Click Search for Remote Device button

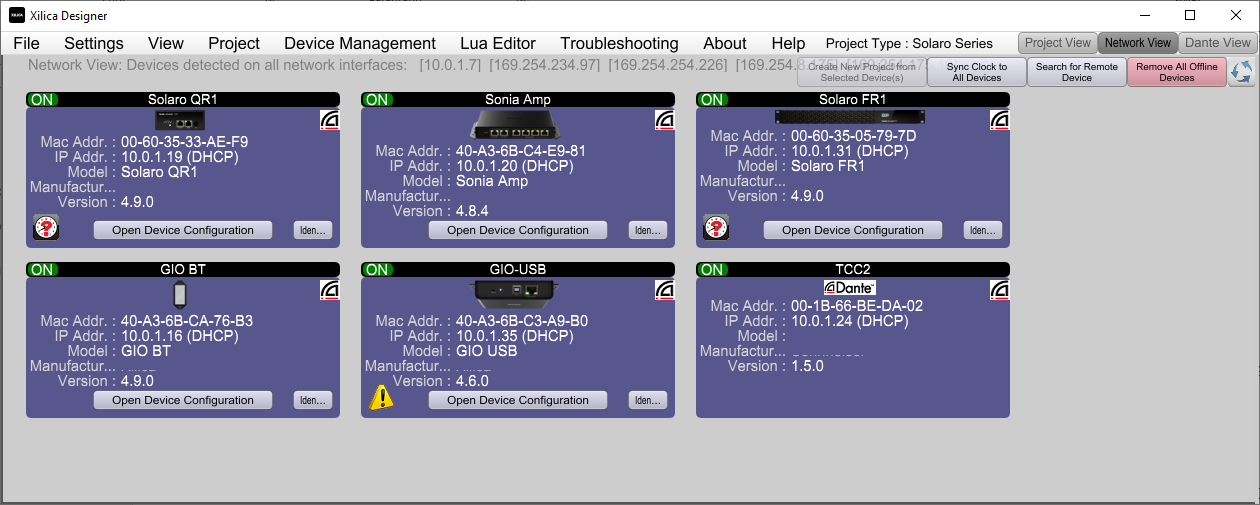[x=1077, y=72]
